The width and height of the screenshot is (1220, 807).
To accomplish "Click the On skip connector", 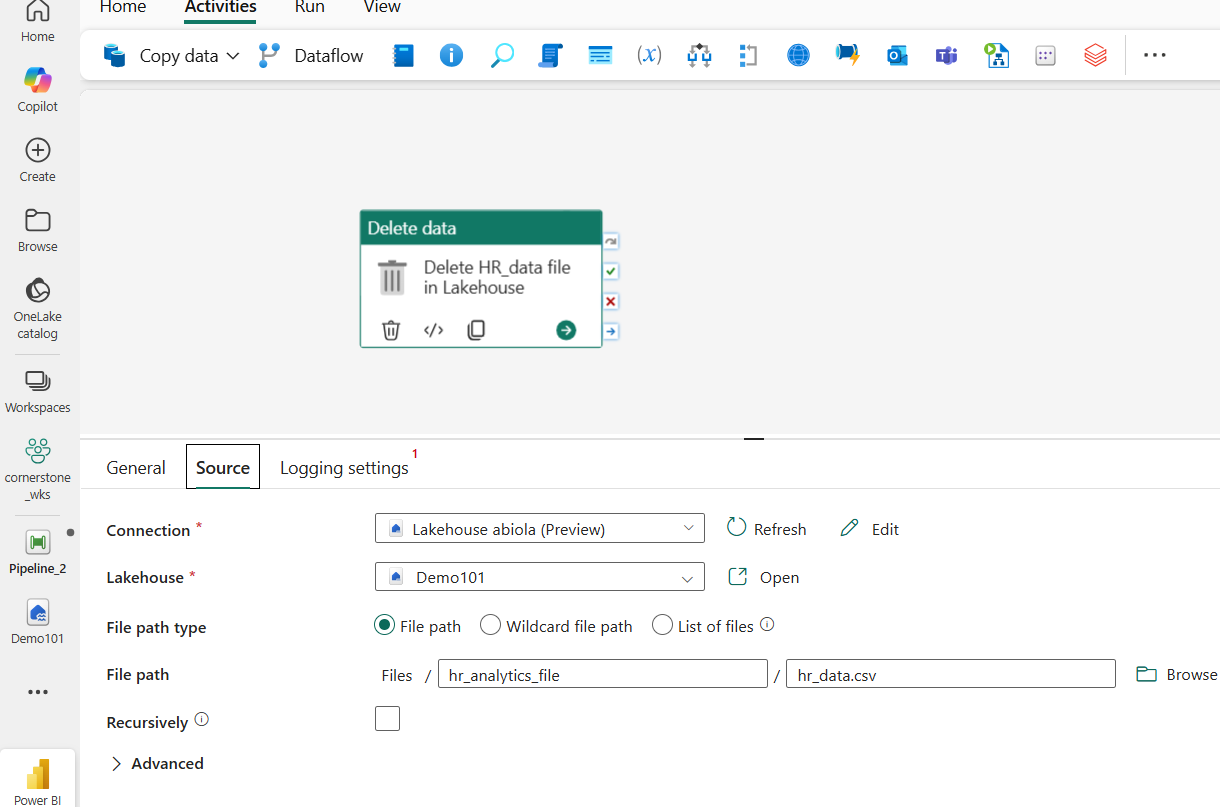I will (x=611, y=241).
